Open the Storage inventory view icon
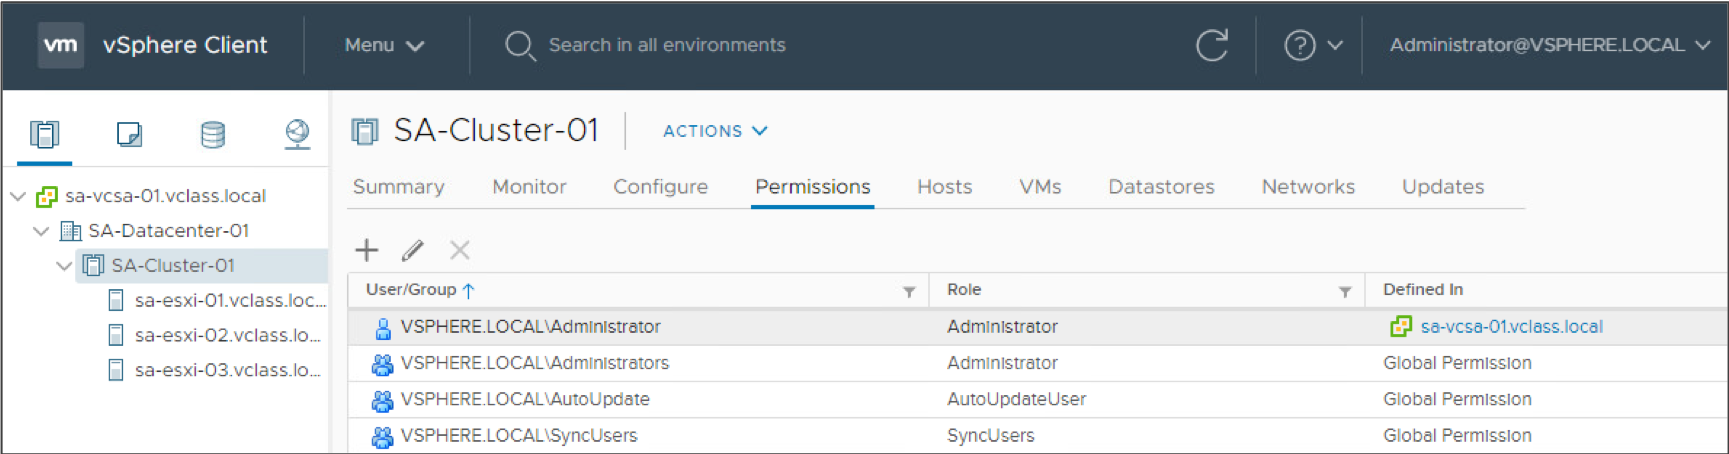 213,133
